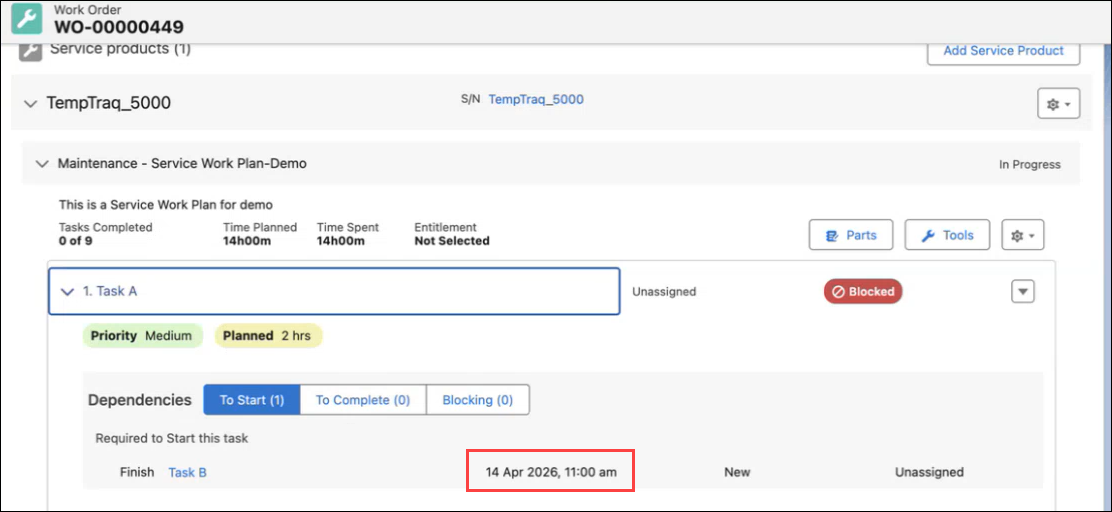Switch to the To Complete (0) tab
This screenshot has width=1112, height=512.
(363, 400)
